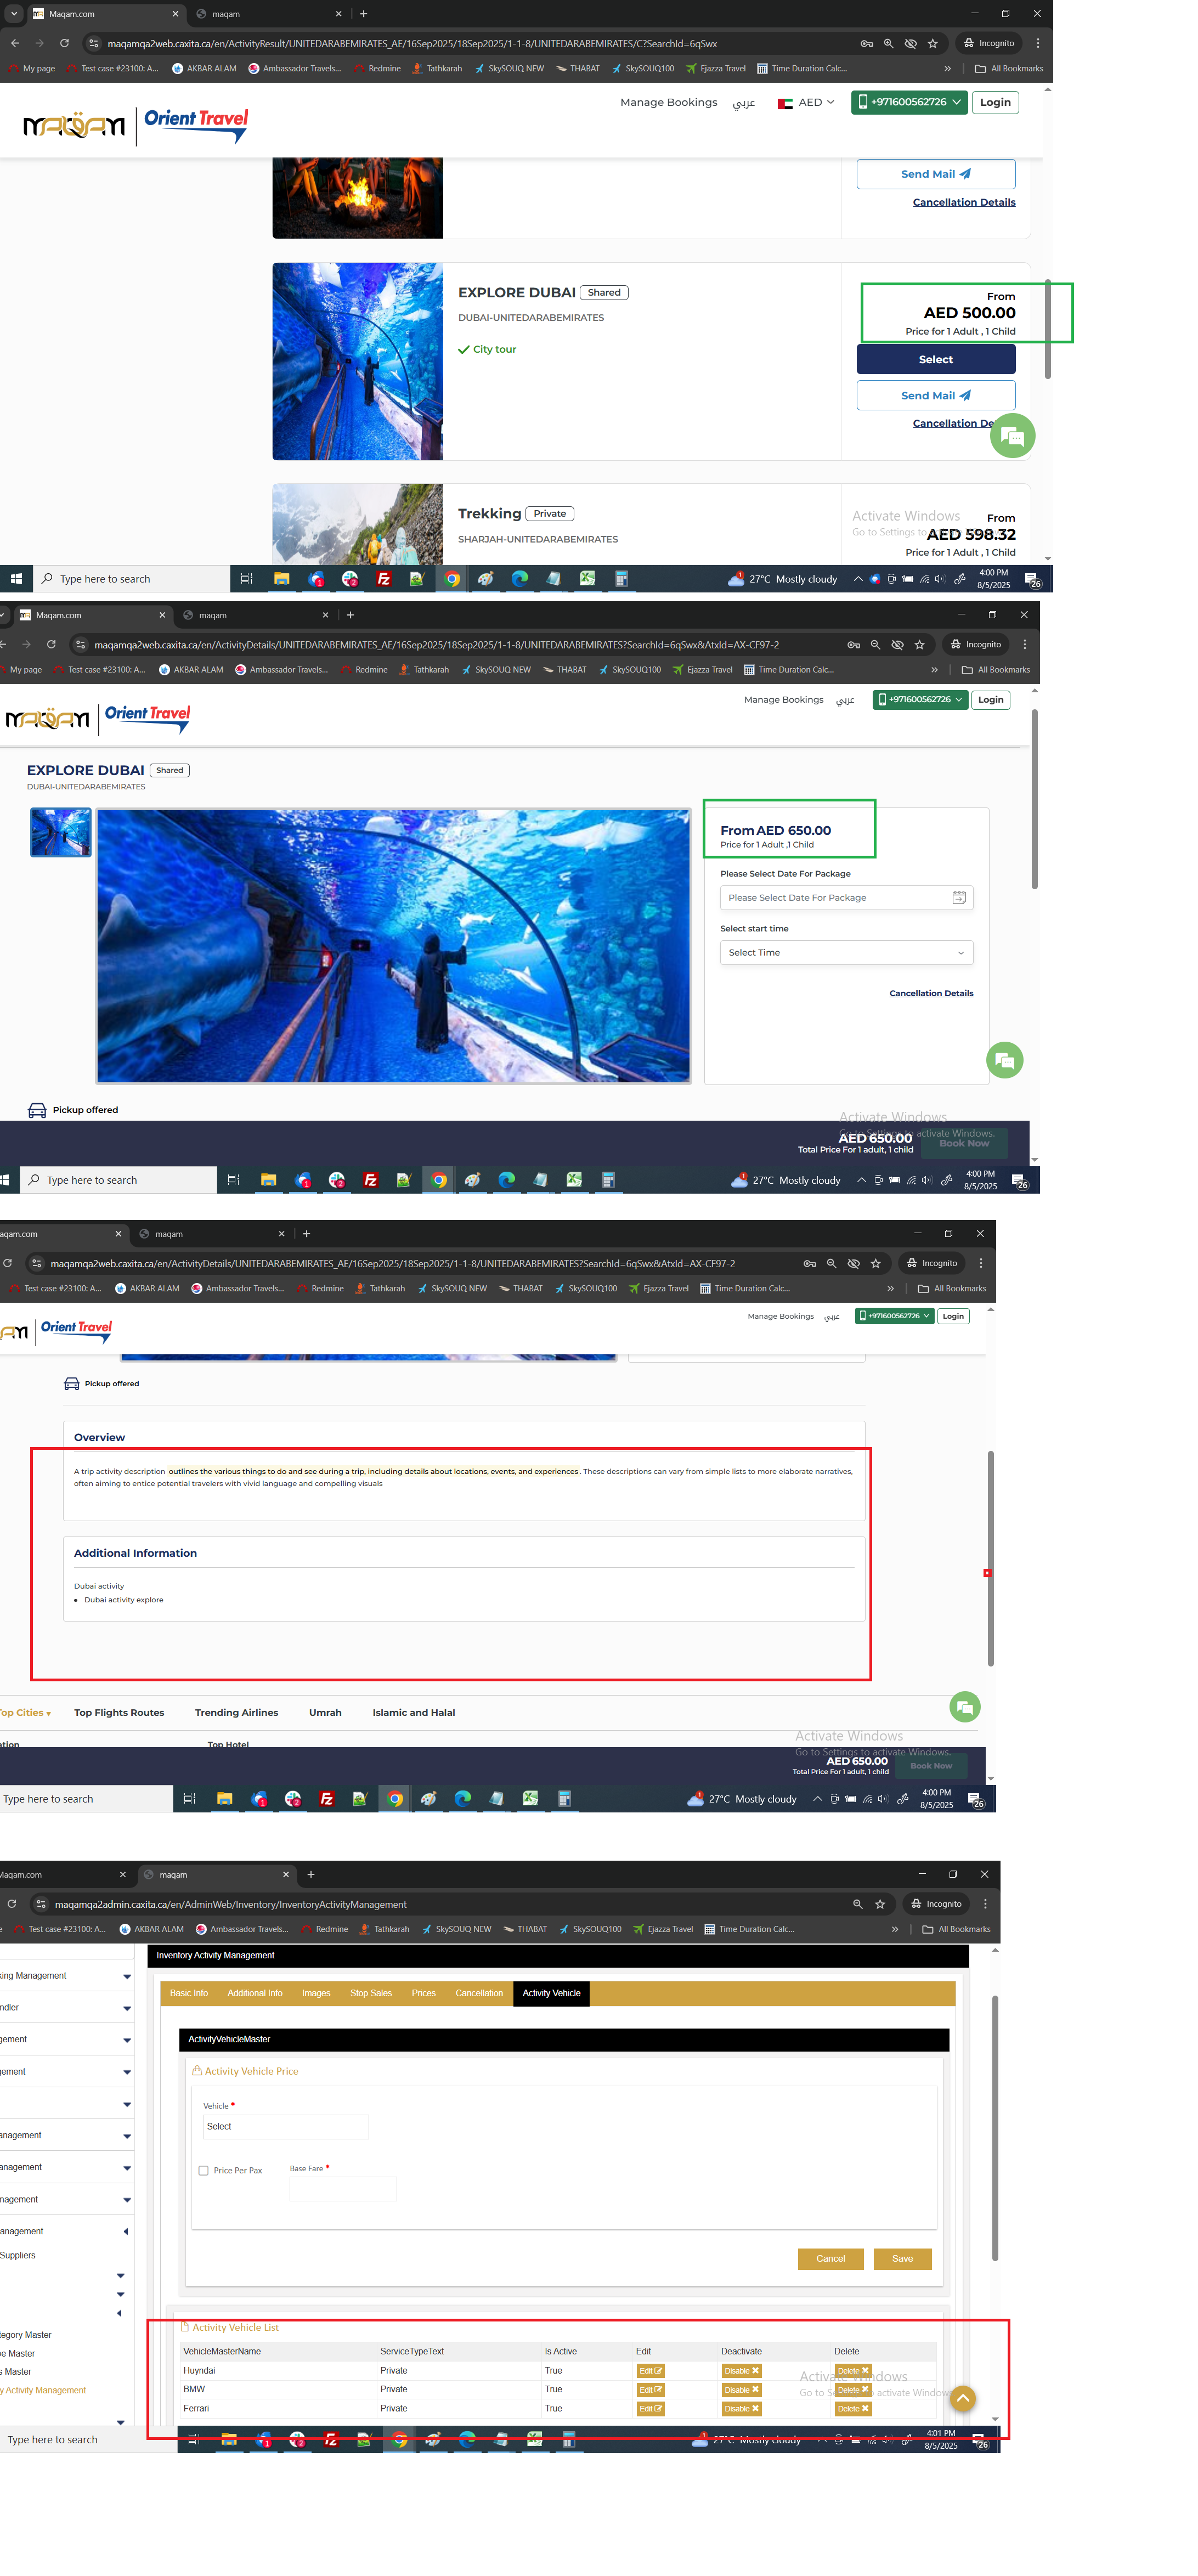This screenshot has height=2576, width=1198.
Task: Click the Maqam logo in the header
Action: [74, 126]
